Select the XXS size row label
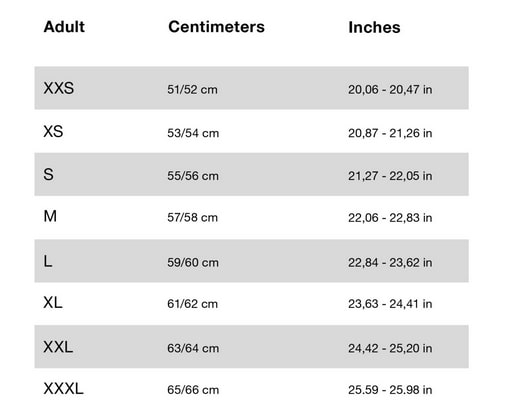Viewport: 510px width, 417px height. point(59,88)
